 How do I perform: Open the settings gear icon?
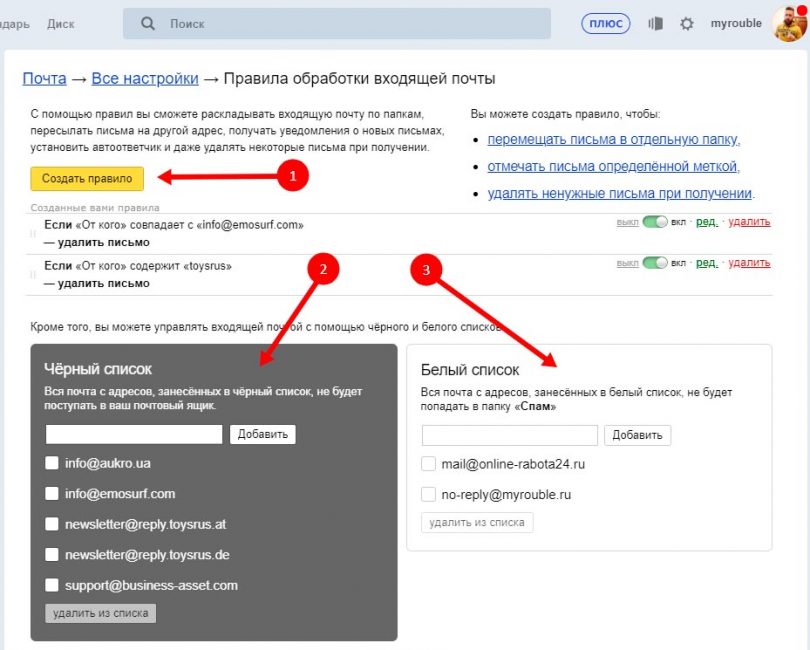687,23
